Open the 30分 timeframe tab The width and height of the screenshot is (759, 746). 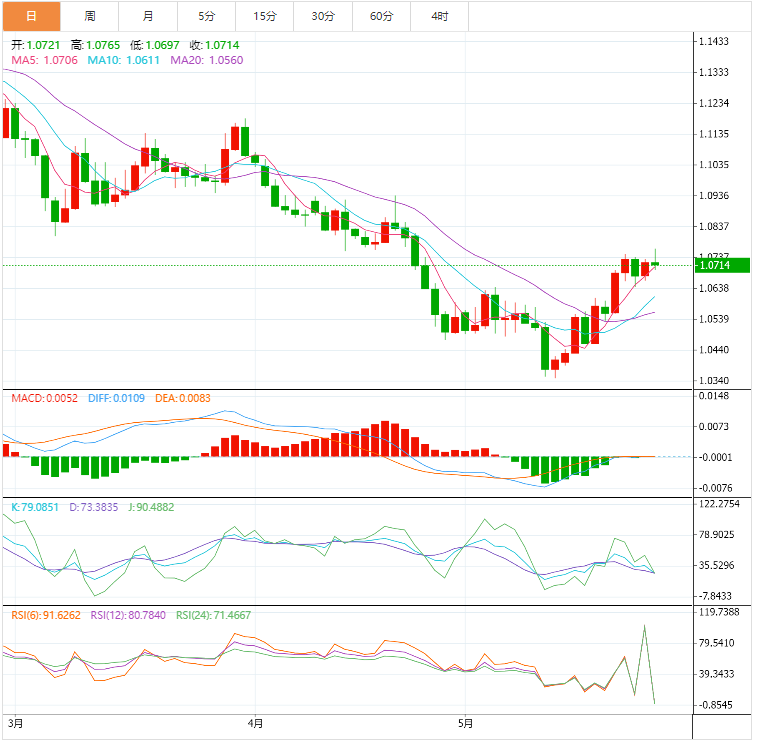(x=323, y=16)
